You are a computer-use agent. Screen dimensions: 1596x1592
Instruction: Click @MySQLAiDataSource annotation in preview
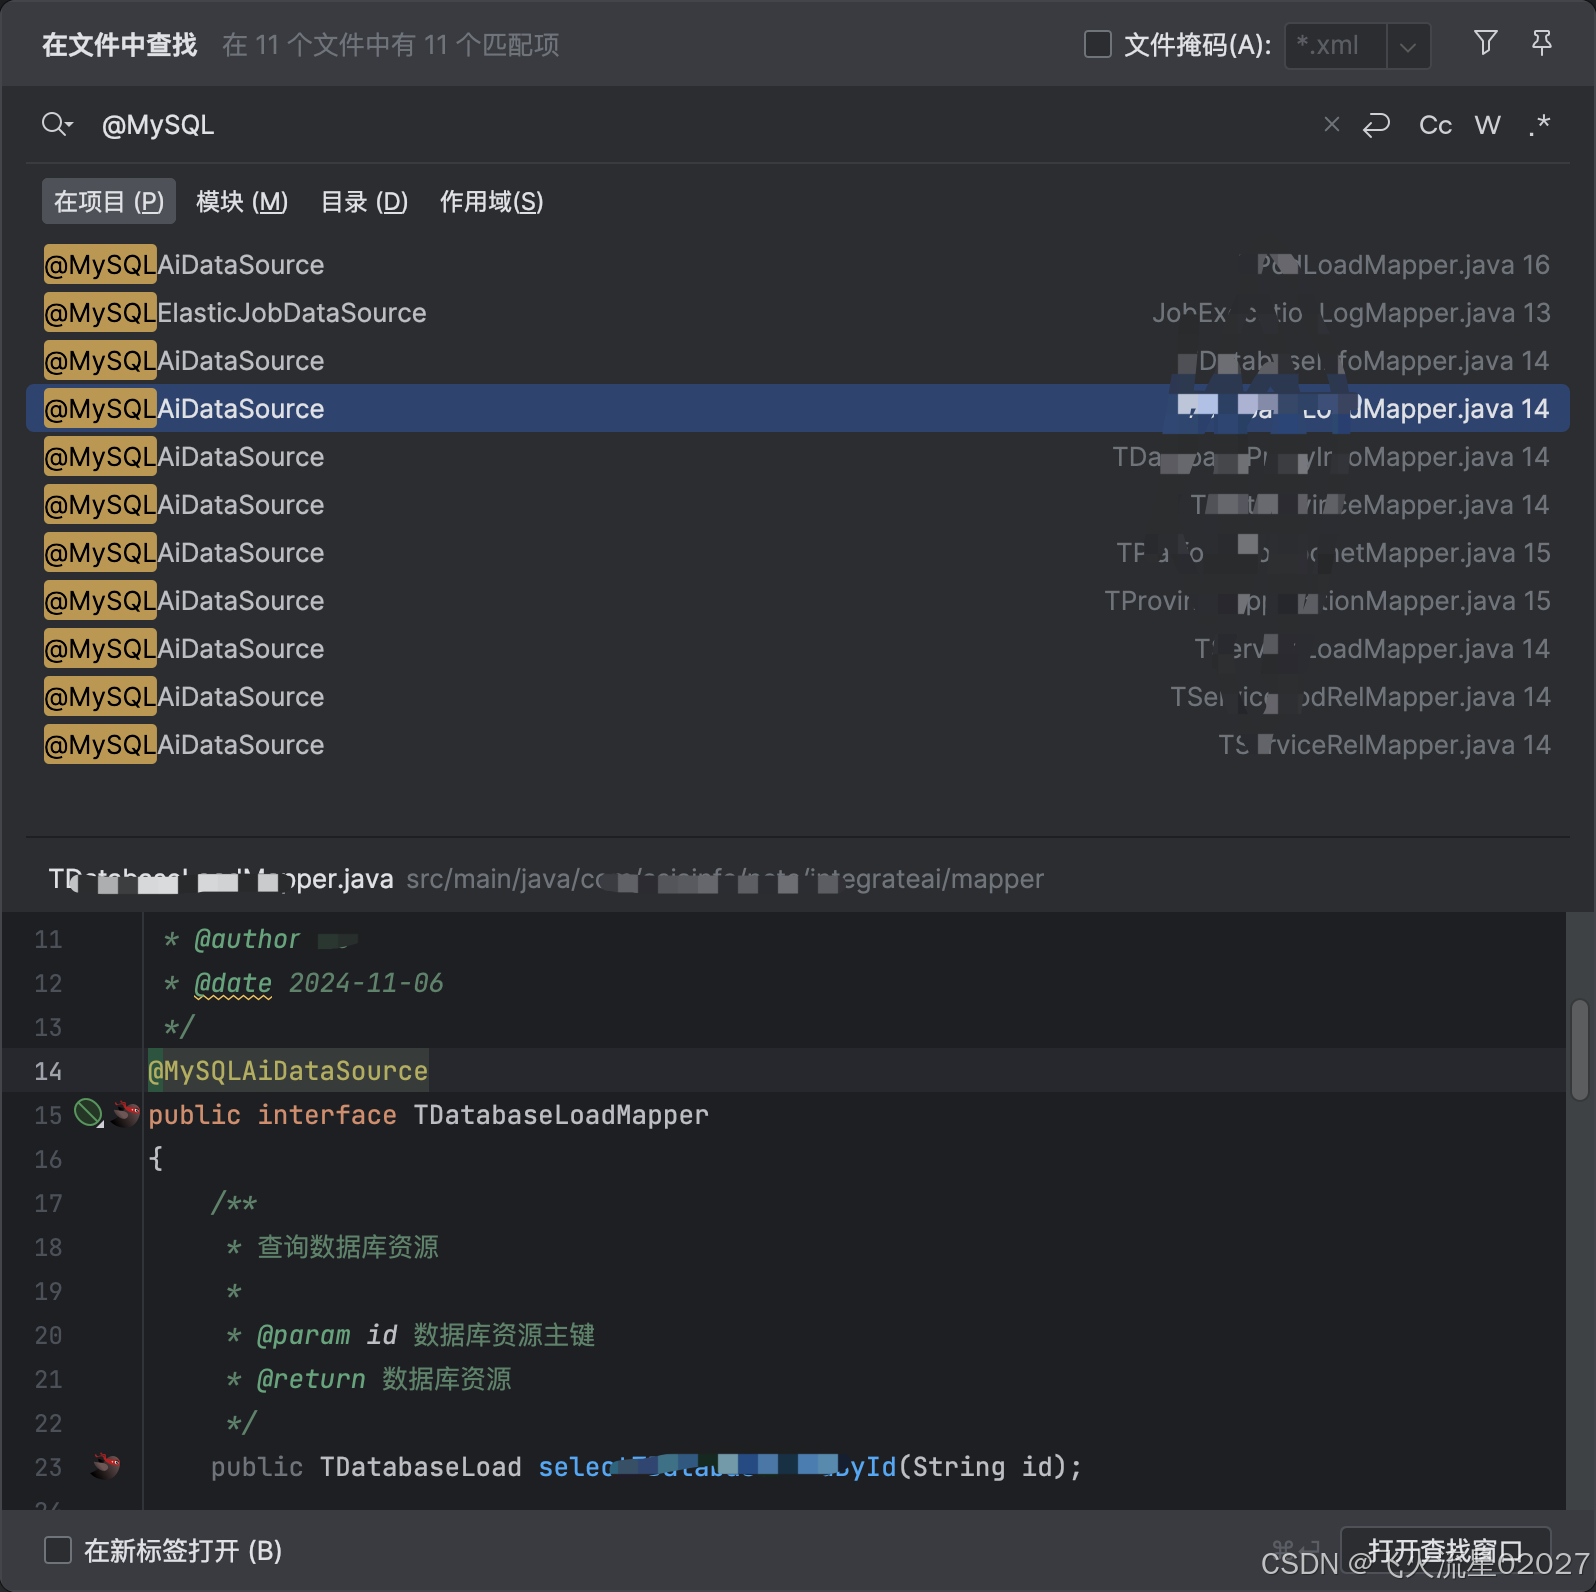click(x=288, y=1071)
